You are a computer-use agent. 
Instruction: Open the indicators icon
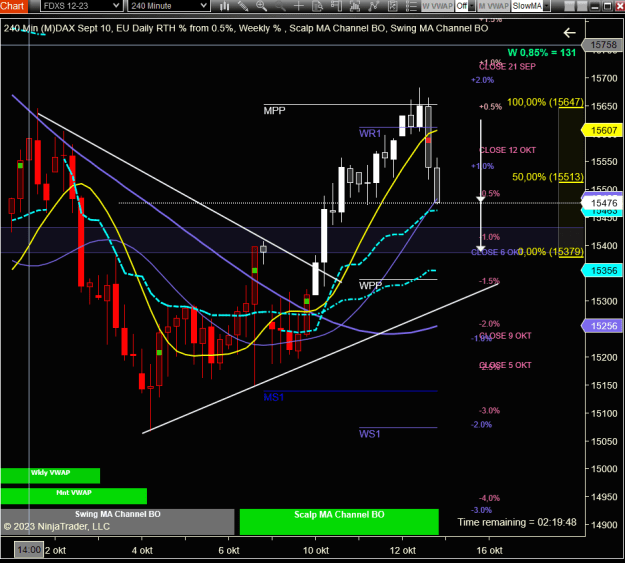pos(373,6)
